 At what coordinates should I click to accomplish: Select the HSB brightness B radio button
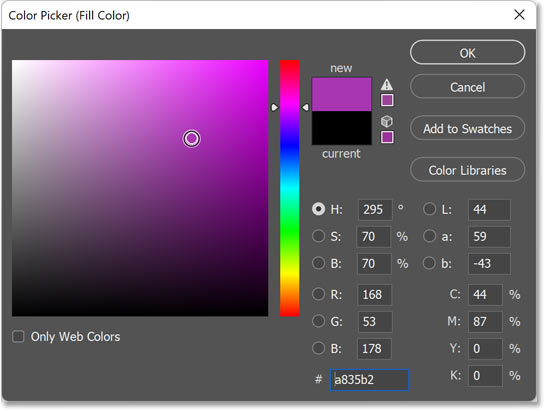[318, 263]
